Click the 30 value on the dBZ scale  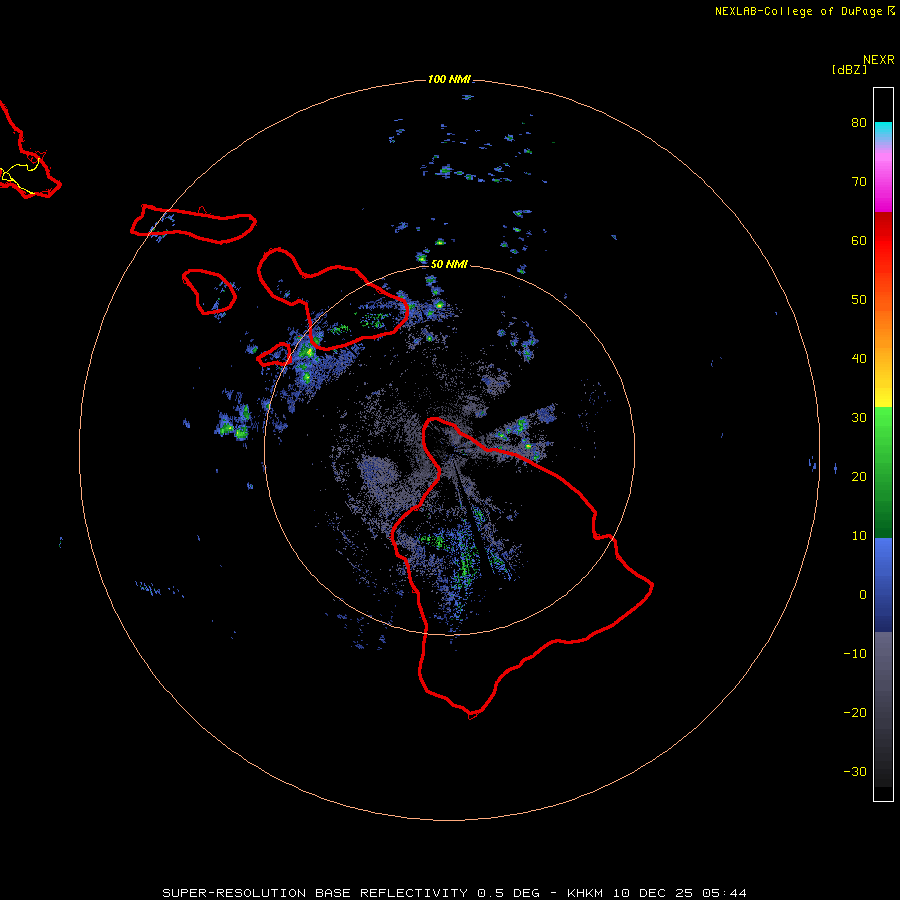(859, 417)
